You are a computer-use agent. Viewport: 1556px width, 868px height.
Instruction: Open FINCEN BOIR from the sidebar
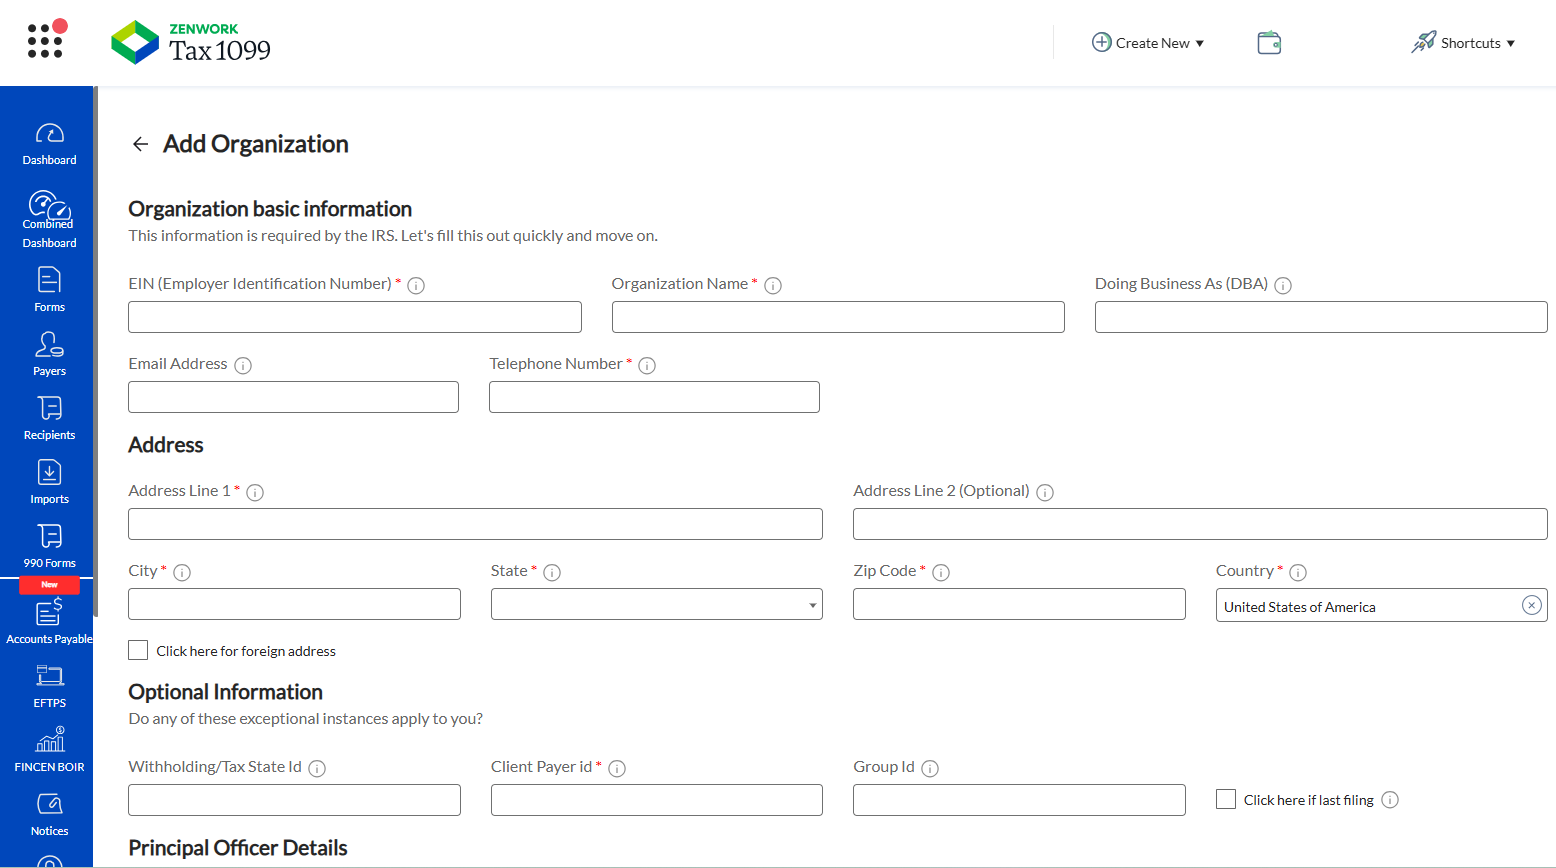tap(48, 748)
